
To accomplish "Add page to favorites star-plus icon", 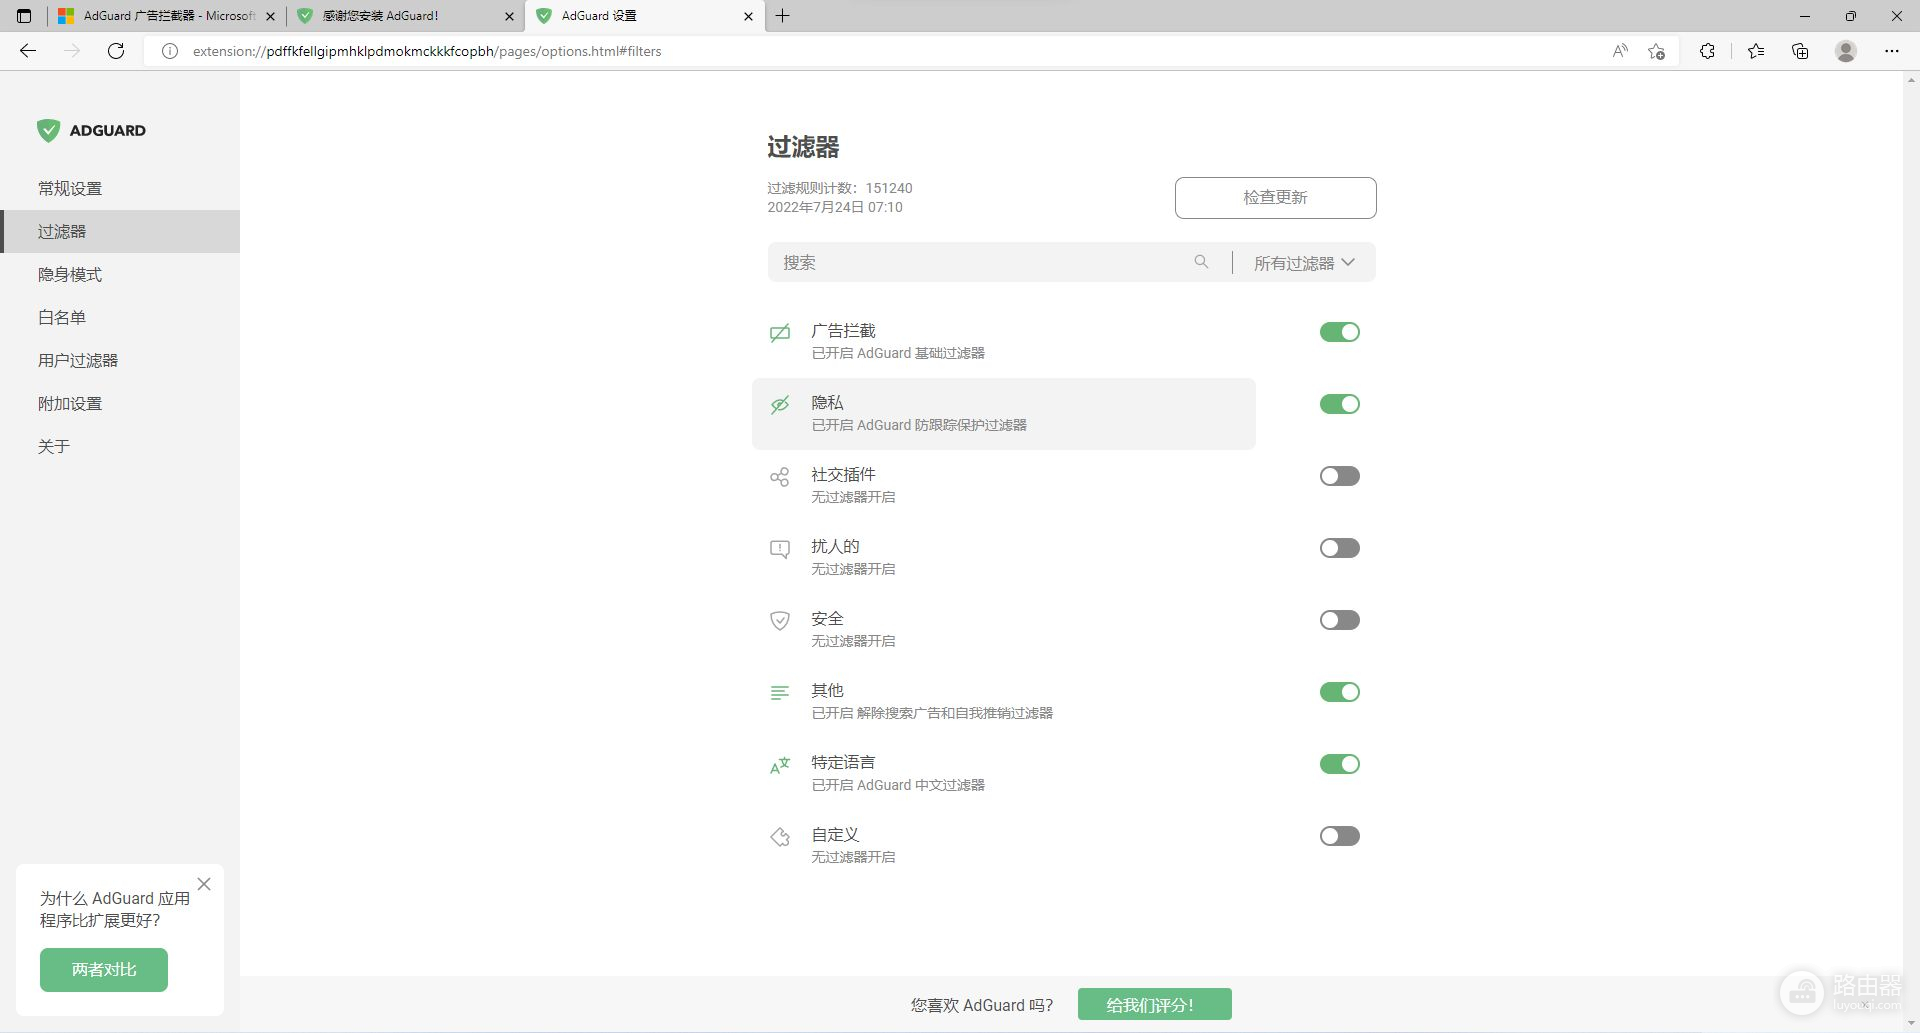I will tap(1657, 51).
